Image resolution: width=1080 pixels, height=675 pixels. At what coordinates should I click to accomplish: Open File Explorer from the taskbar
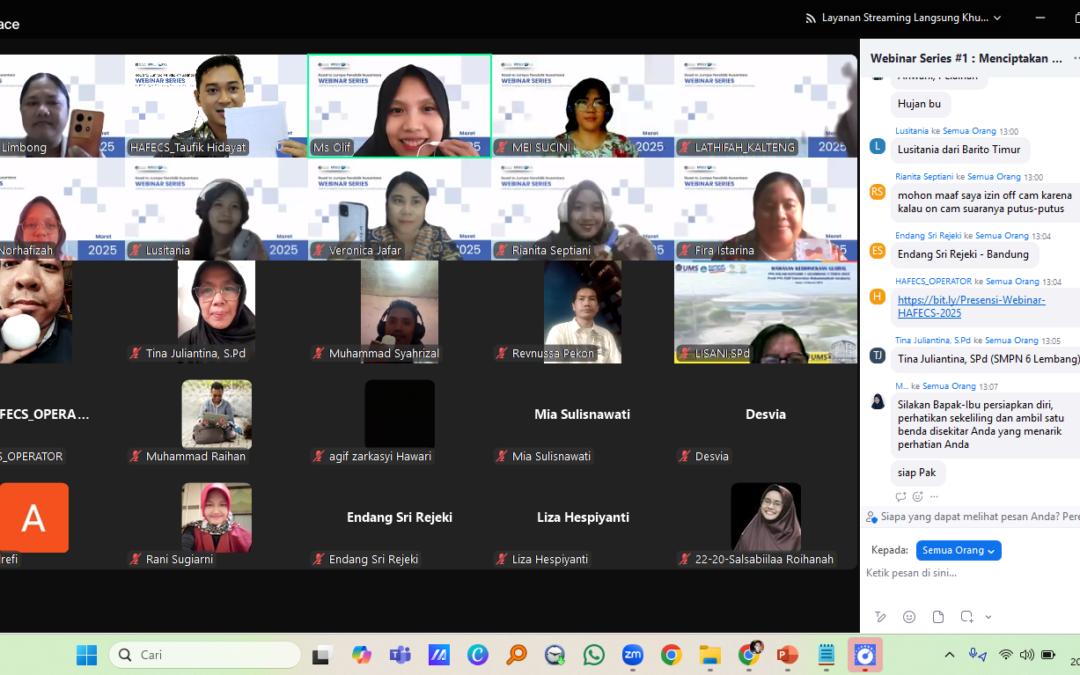[x=710, y=655]
